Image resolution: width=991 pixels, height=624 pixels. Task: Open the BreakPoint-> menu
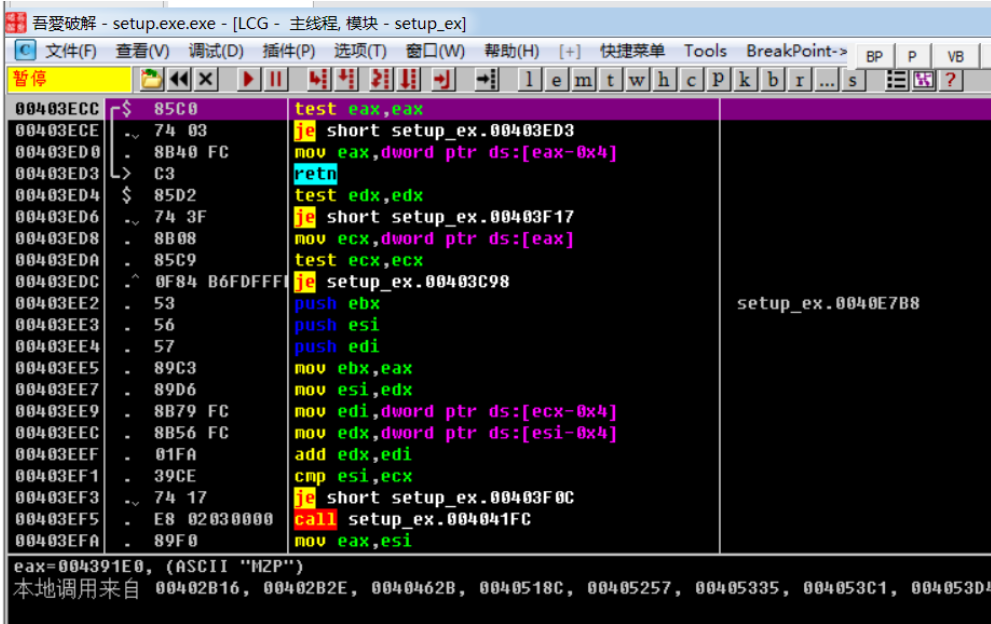click(x=796, y=51)
